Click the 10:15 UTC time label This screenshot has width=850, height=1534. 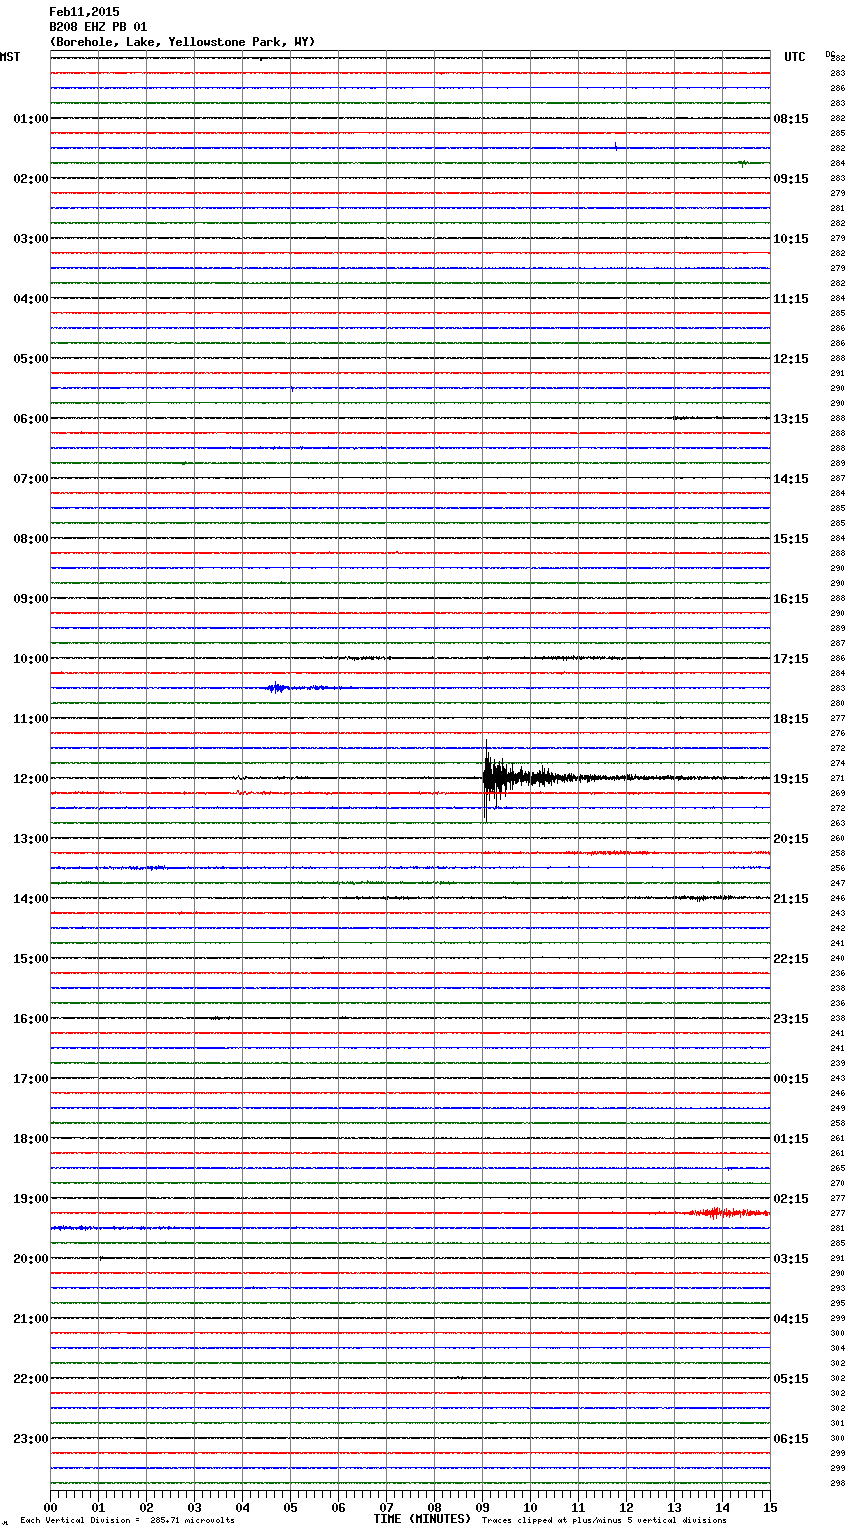coord(791,239)
